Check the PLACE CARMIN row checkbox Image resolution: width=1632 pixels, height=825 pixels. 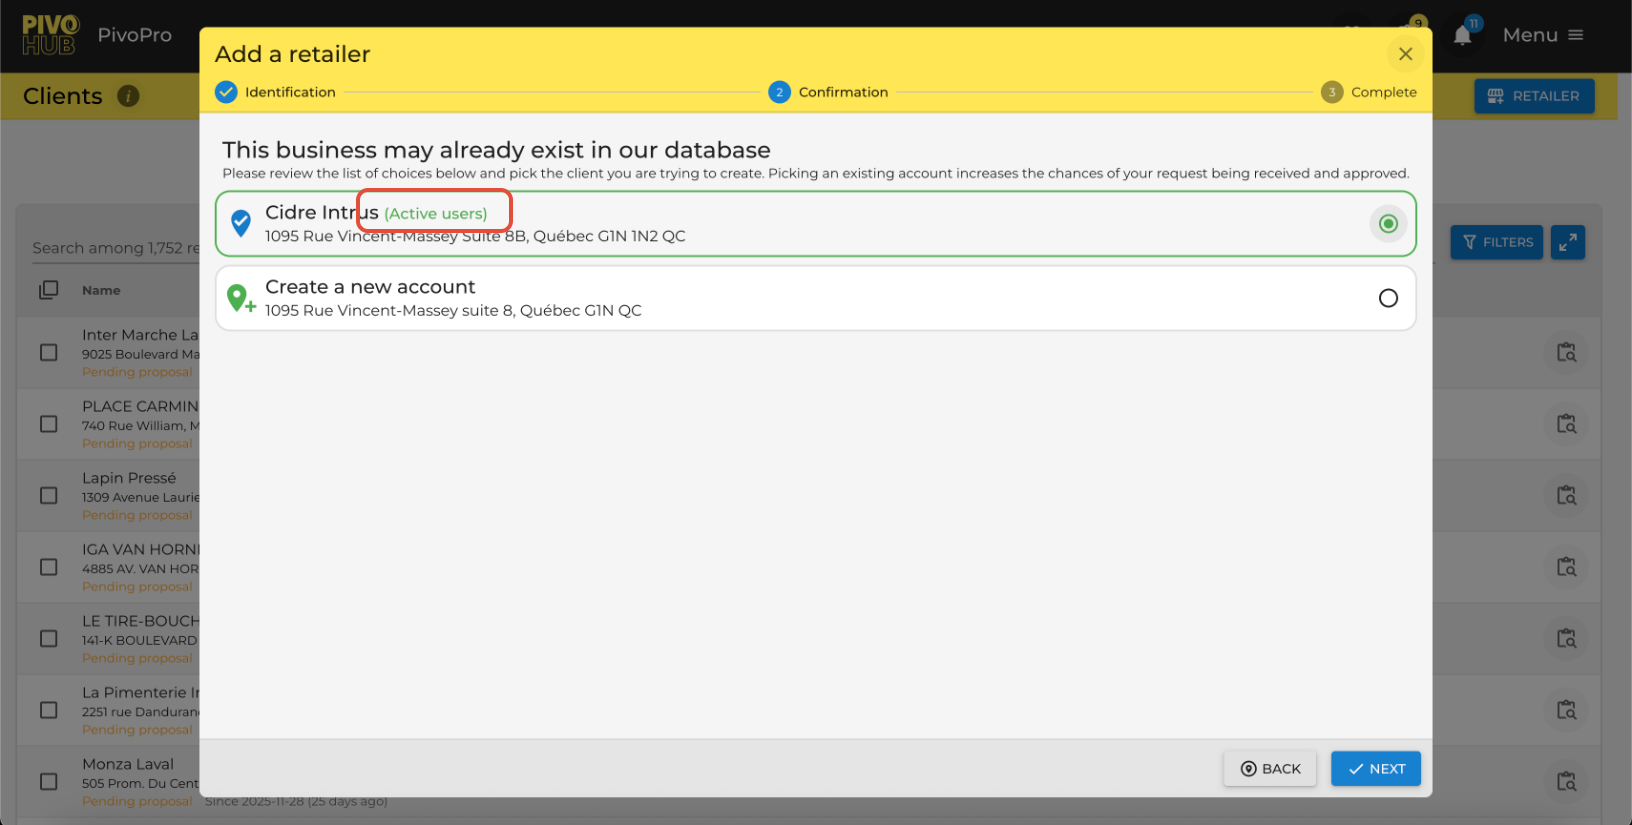[x=49, y=424]
